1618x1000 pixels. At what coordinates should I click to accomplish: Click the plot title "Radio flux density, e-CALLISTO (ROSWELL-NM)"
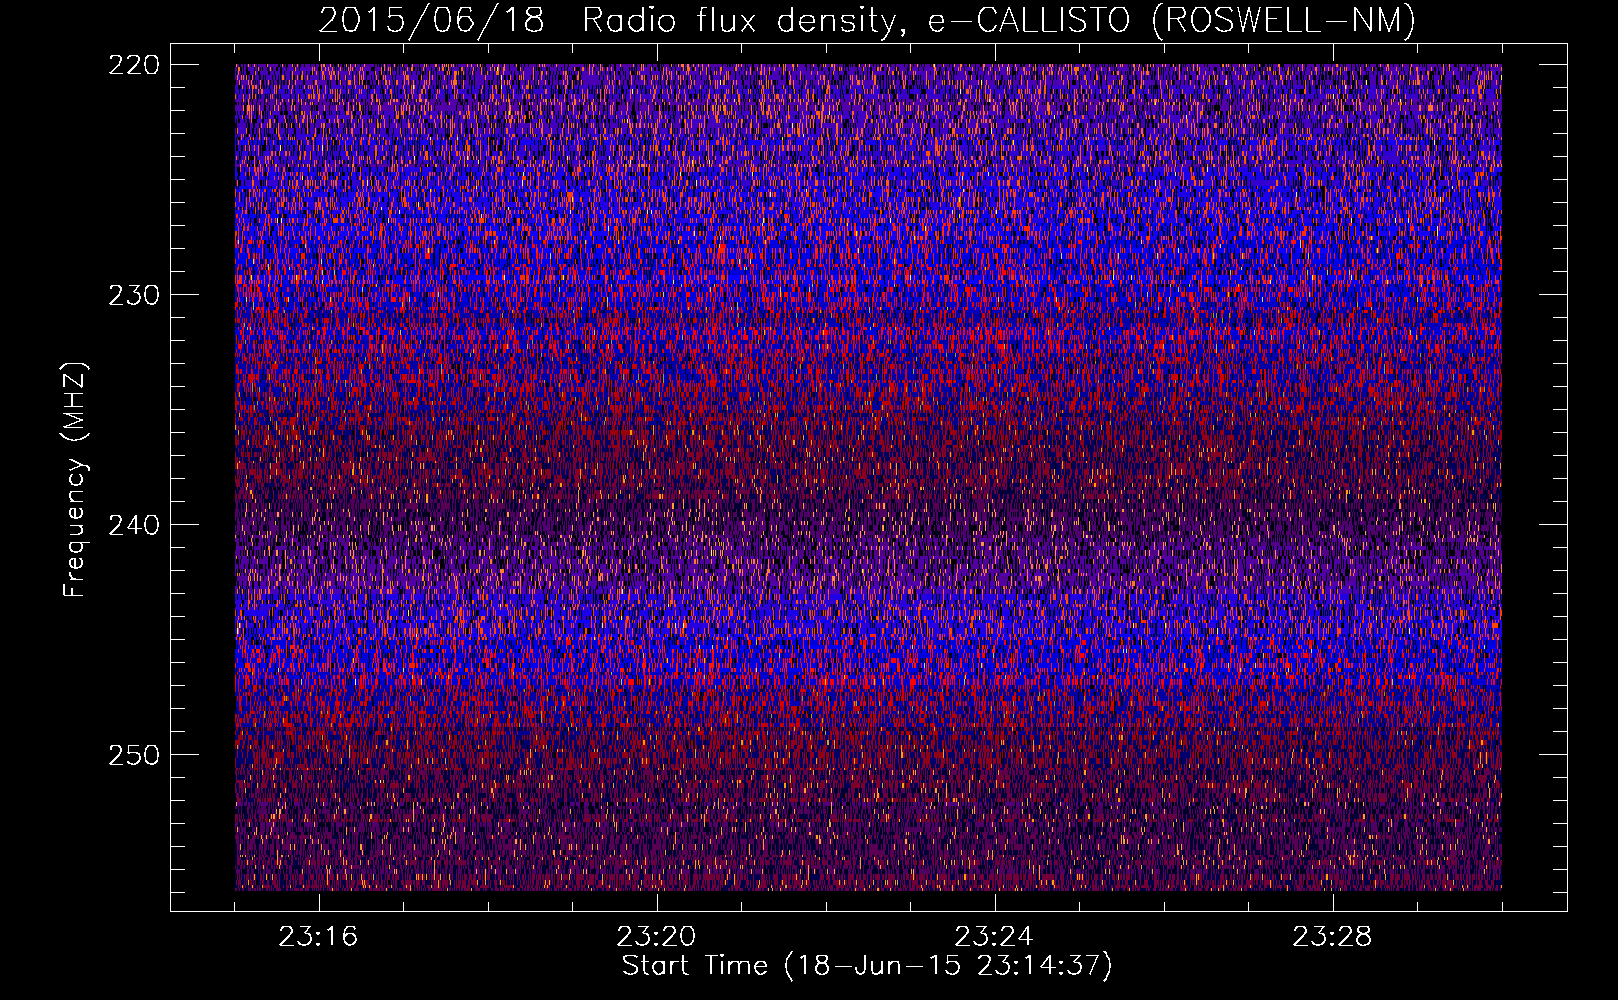[999, 20]
